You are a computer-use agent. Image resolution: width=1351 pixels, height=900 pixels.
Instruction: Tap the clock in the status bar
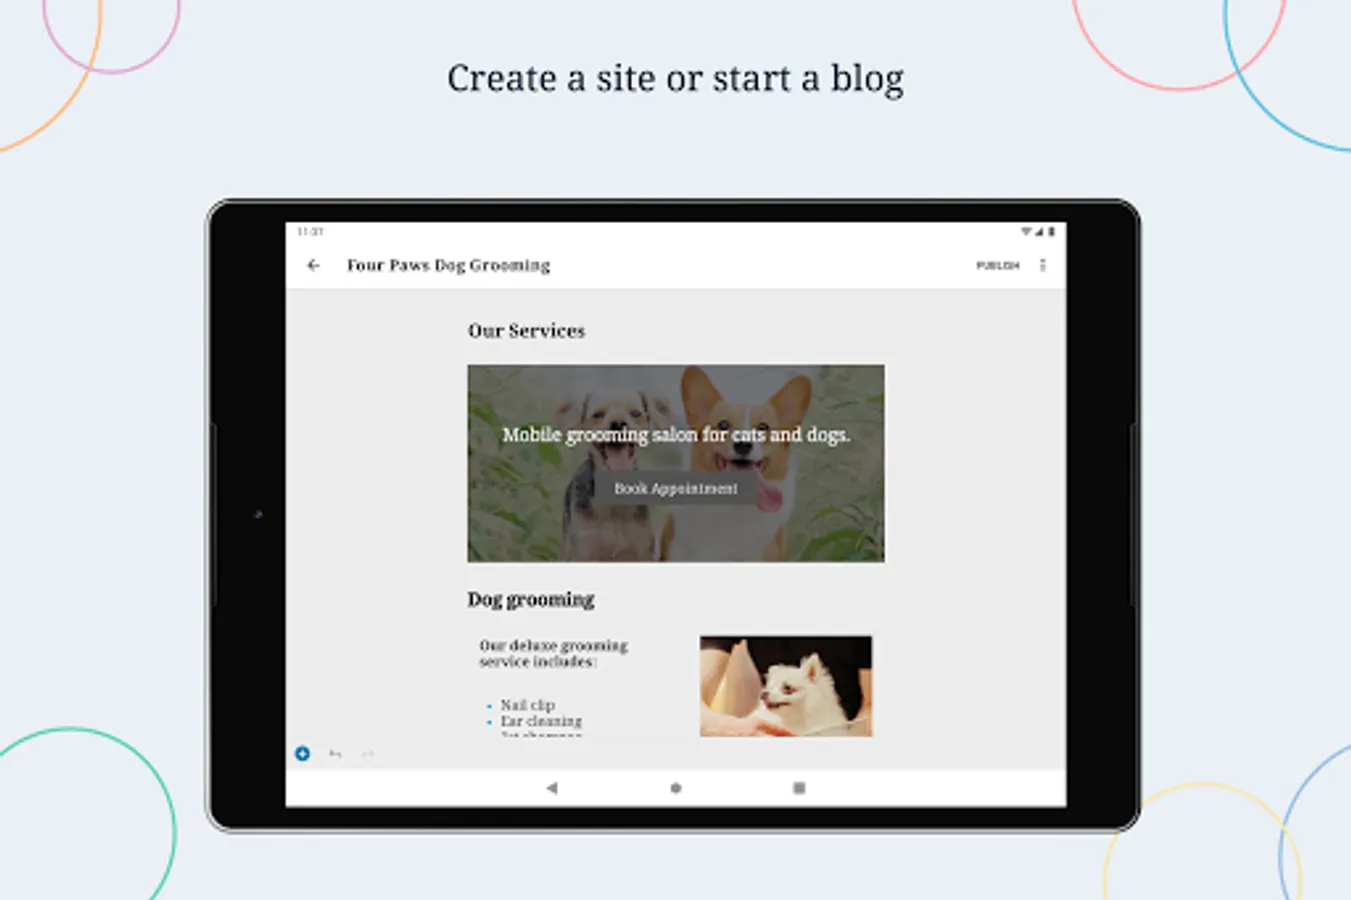tap(310, 231)
